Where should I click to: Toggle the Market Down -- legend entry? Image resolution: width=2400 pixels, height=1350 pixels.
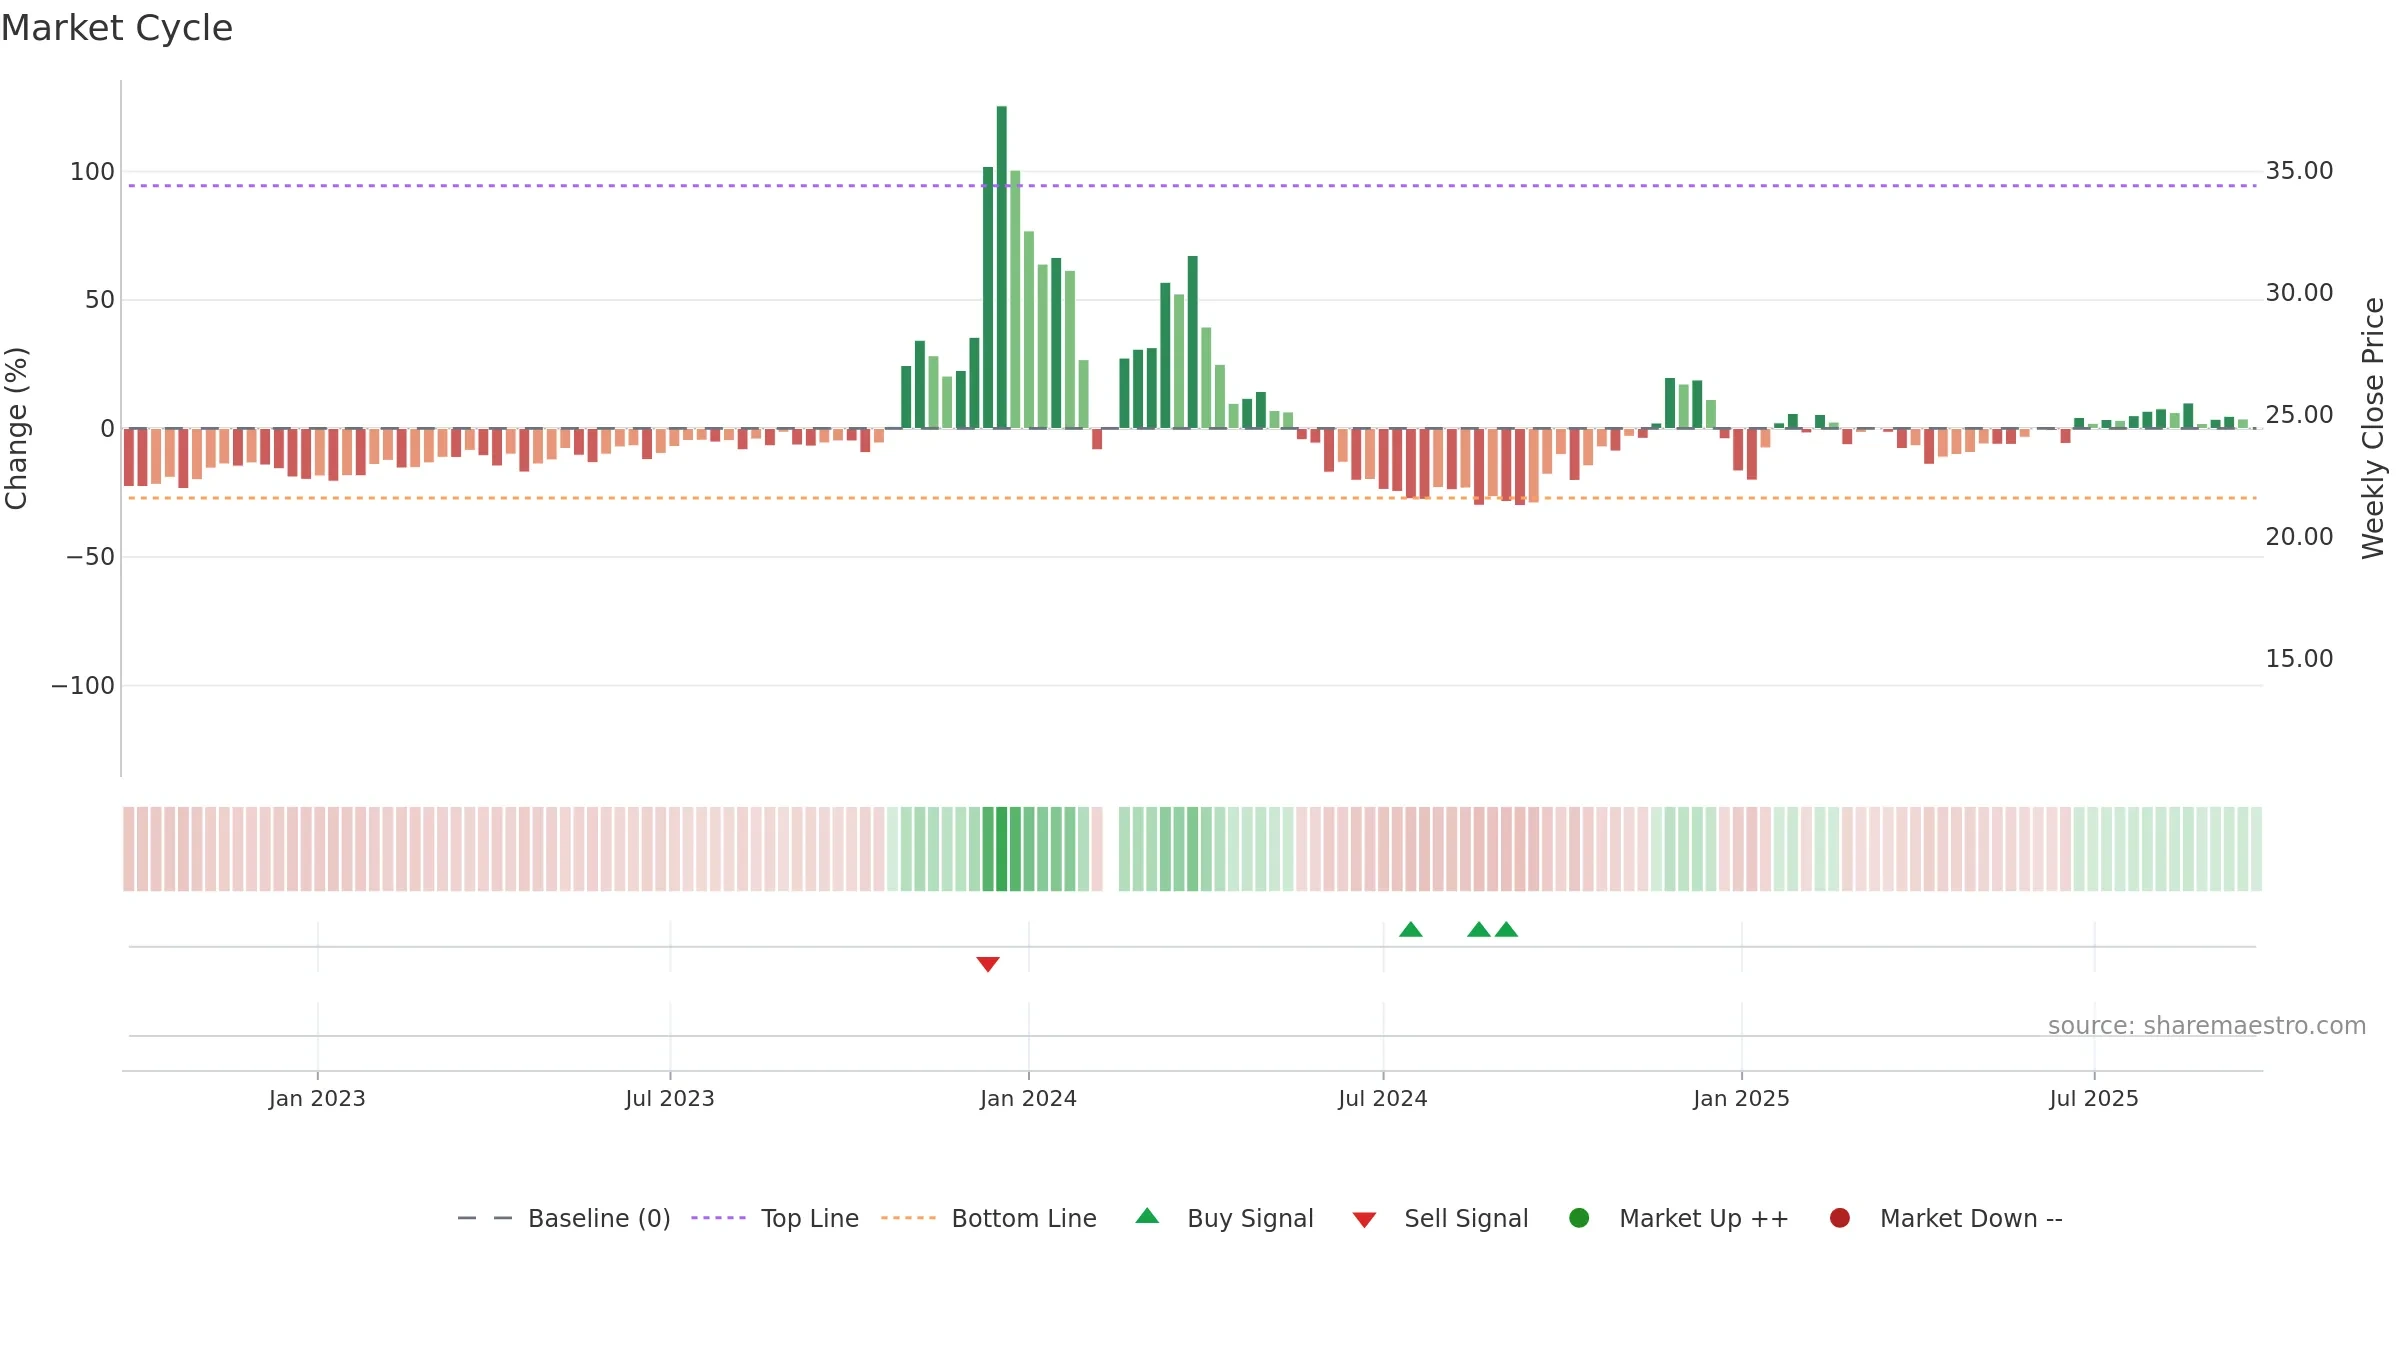tap(1945, 1218)
